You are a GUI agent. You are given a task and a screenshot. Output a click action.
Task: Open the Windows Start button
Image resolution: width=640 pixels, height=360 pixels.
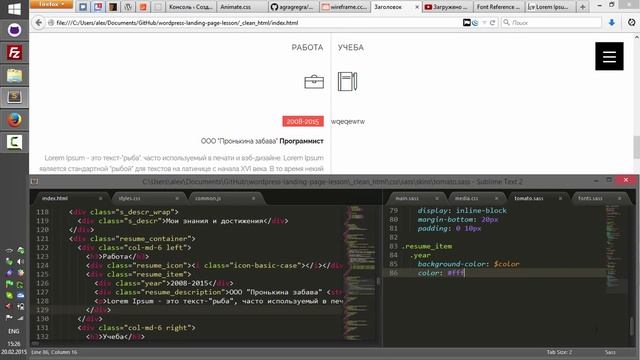tap(14, 9)
